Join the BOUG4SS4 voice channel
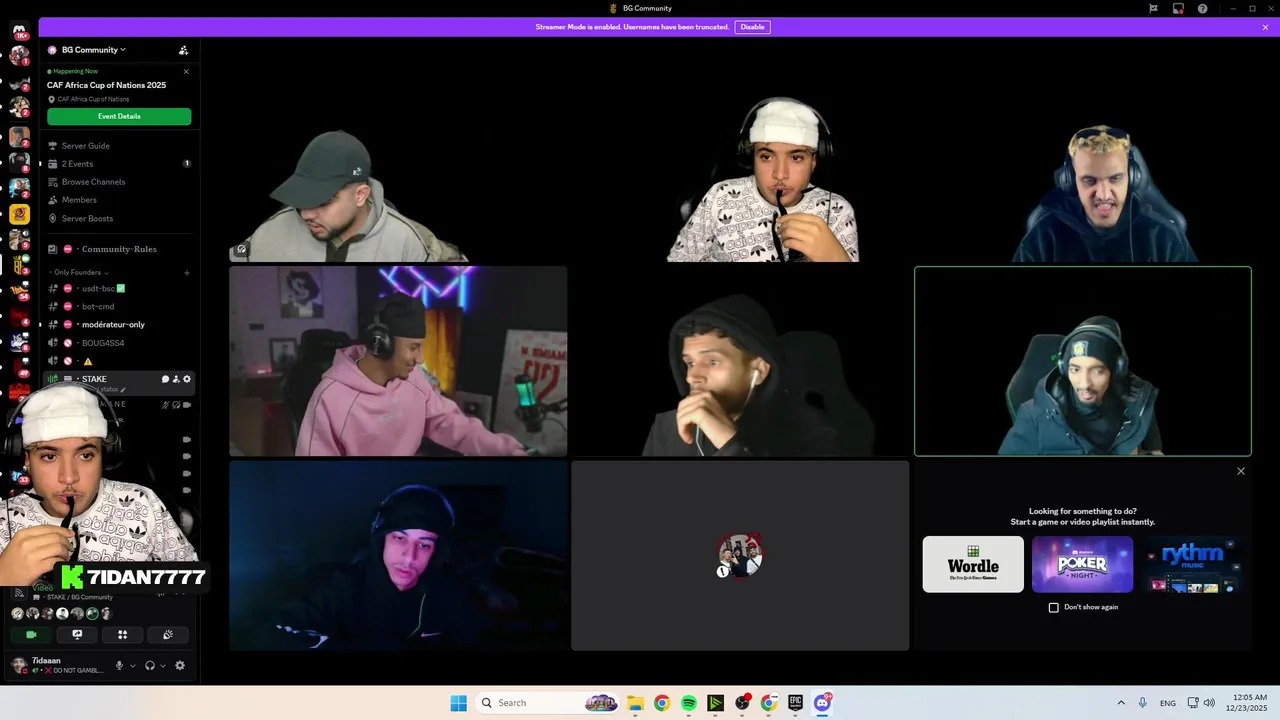 (119, 343)
